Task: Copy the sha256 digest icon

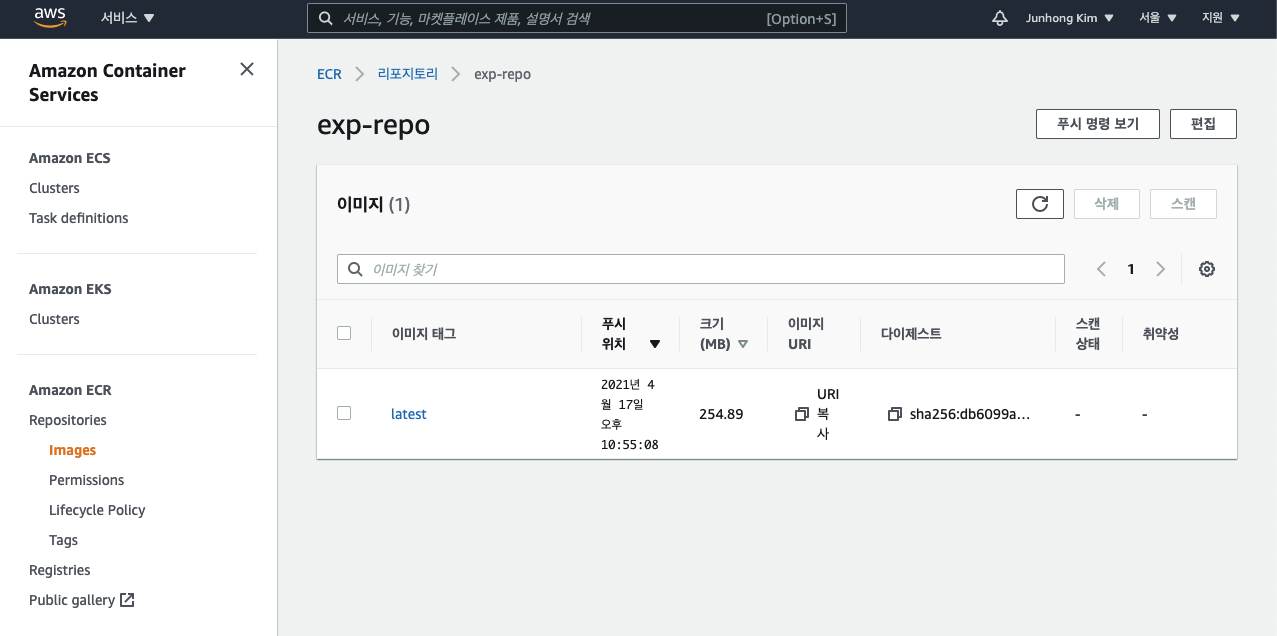Action: point(895,414)
